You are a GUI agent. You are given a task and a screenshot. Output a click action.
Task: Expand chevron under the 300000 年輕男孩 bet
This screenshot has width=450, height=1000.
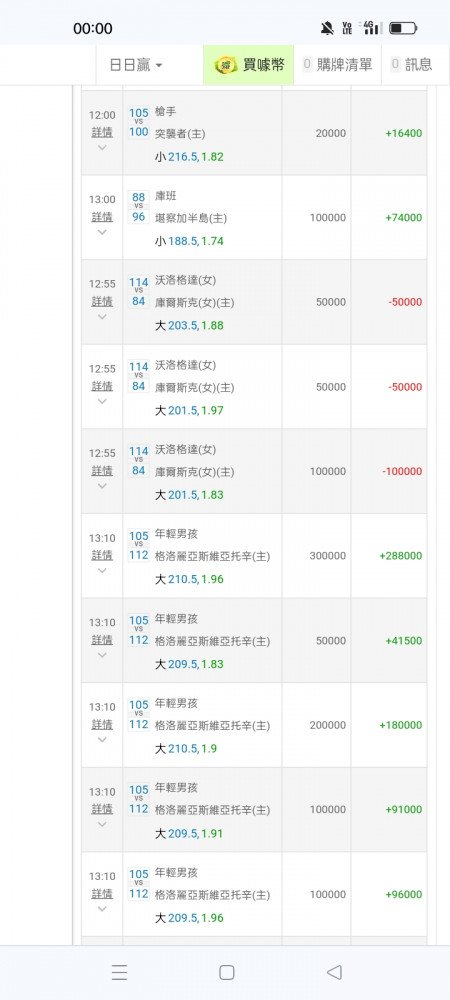(102, 570)
